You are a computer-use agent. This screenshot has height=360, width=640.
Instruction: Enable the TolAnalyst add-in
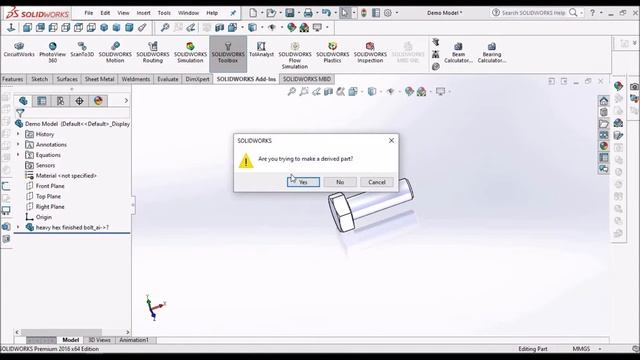point(261,50)
